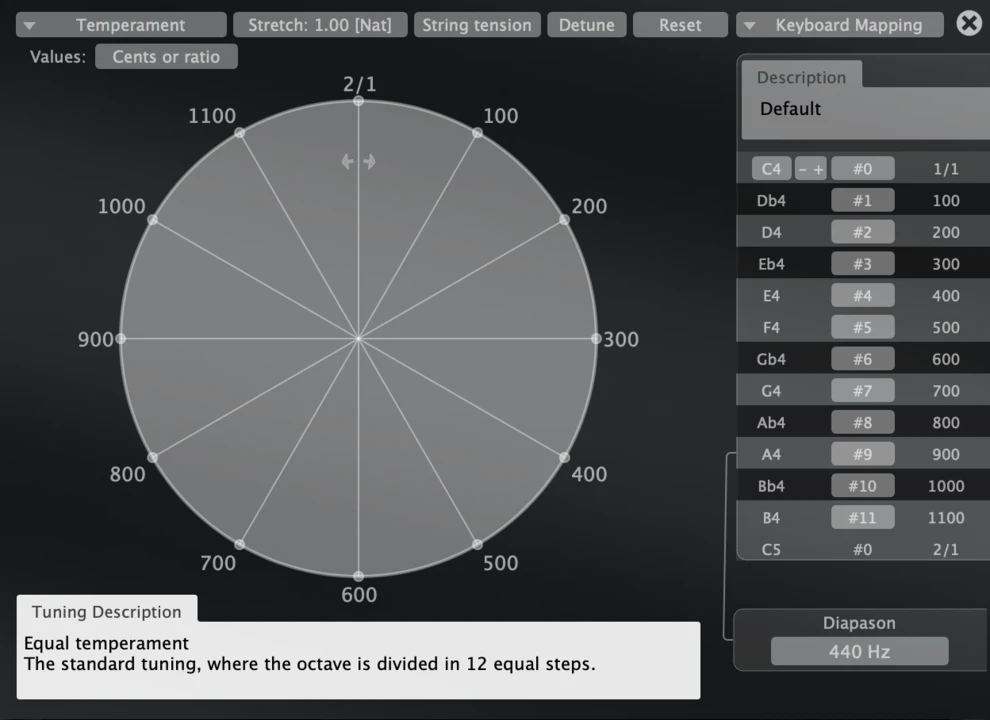
Task: Select the Tuning Description tab
Action: (107, 612)
